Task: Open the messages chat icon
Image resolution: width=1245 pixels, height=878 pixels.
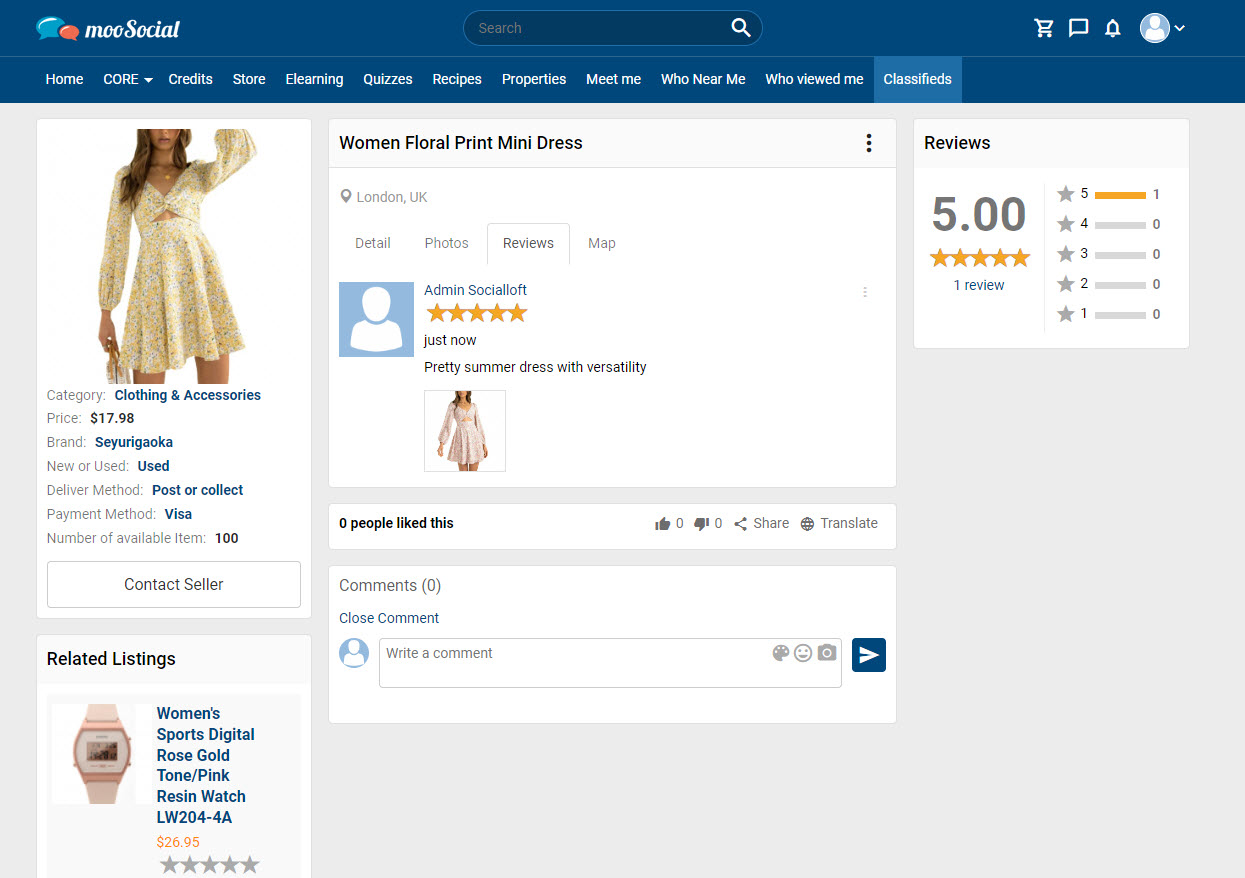Action: pos(1078,28)
